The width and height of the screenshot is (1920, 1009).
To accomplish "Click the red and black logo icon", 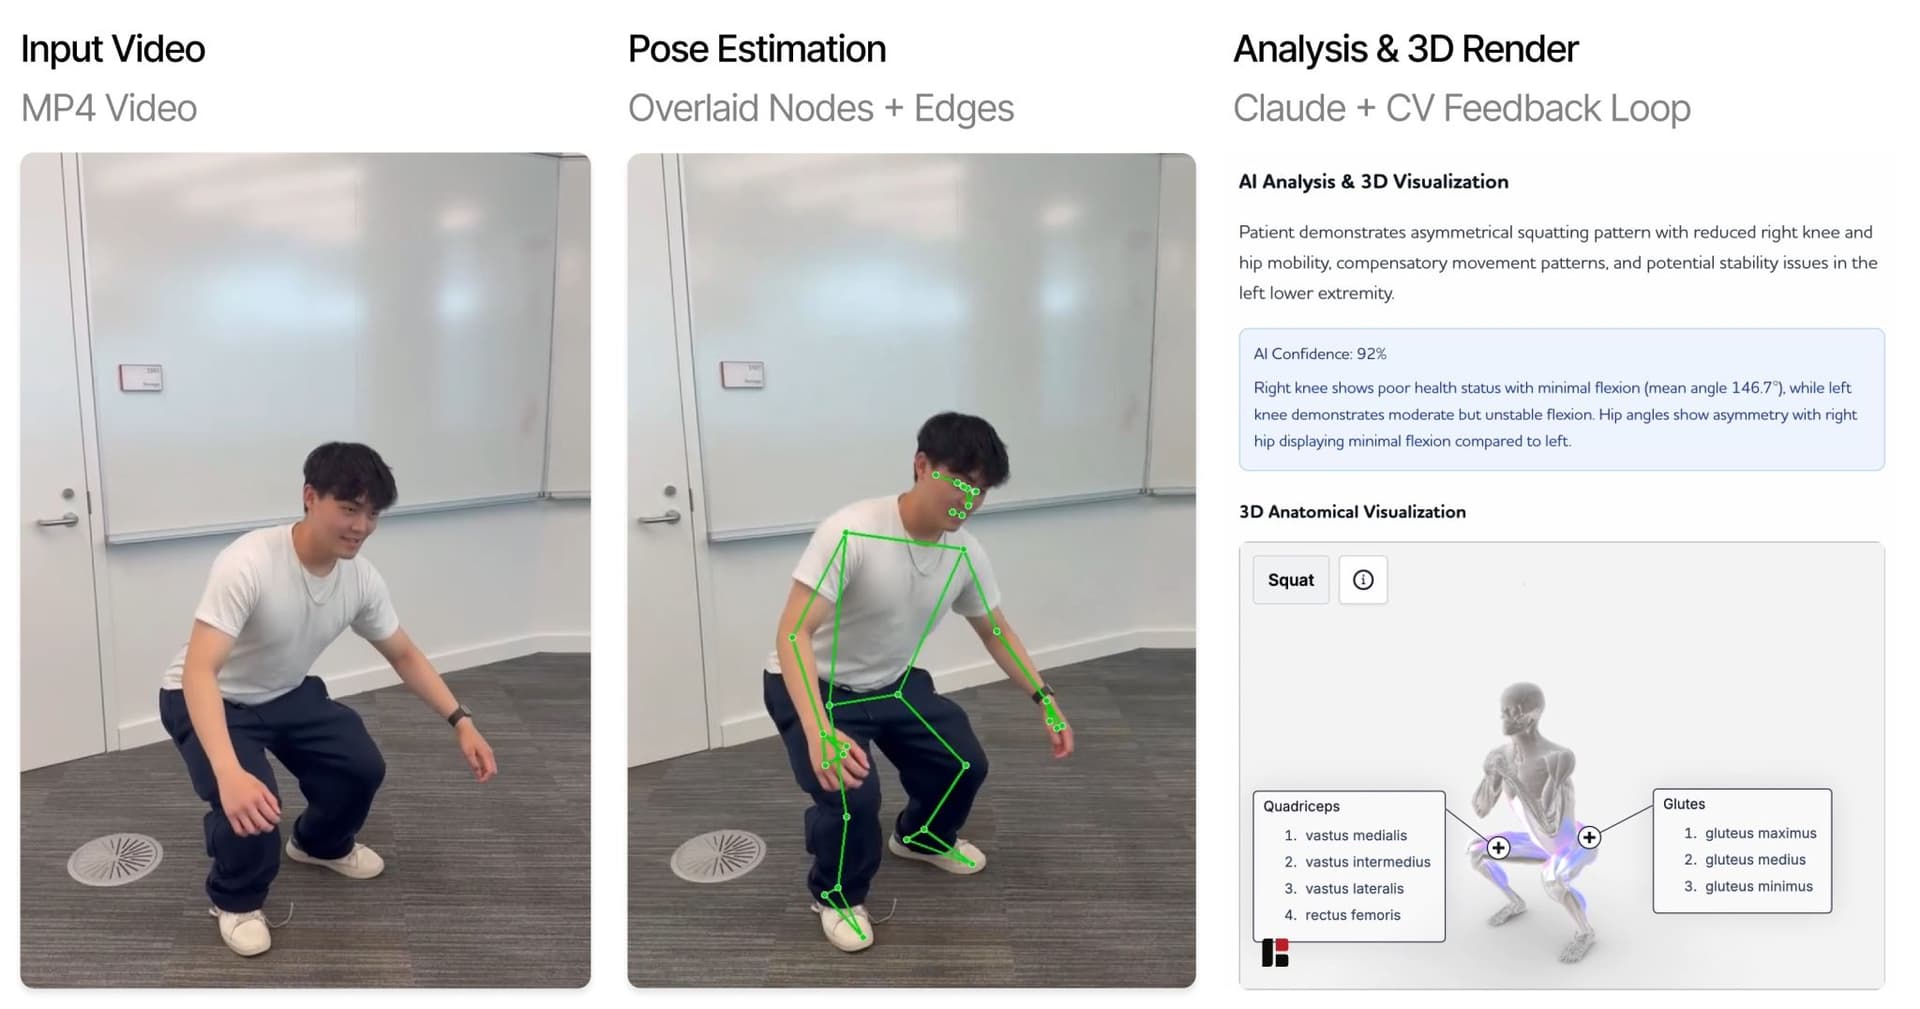I will click(x=1275, y=952).
